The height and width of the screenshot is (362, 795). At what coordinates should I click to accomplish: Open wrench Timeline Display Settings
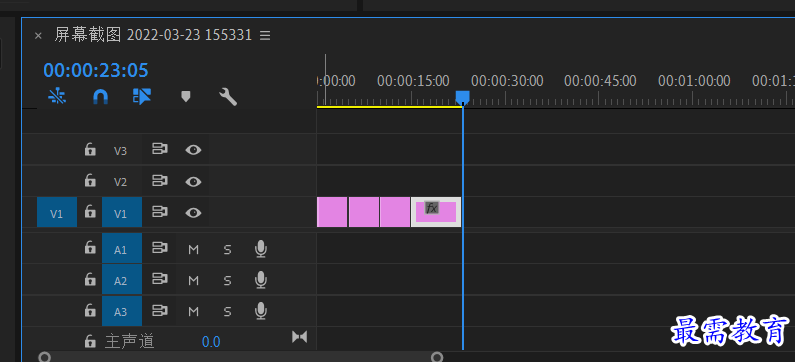click(x=228, y=96)
